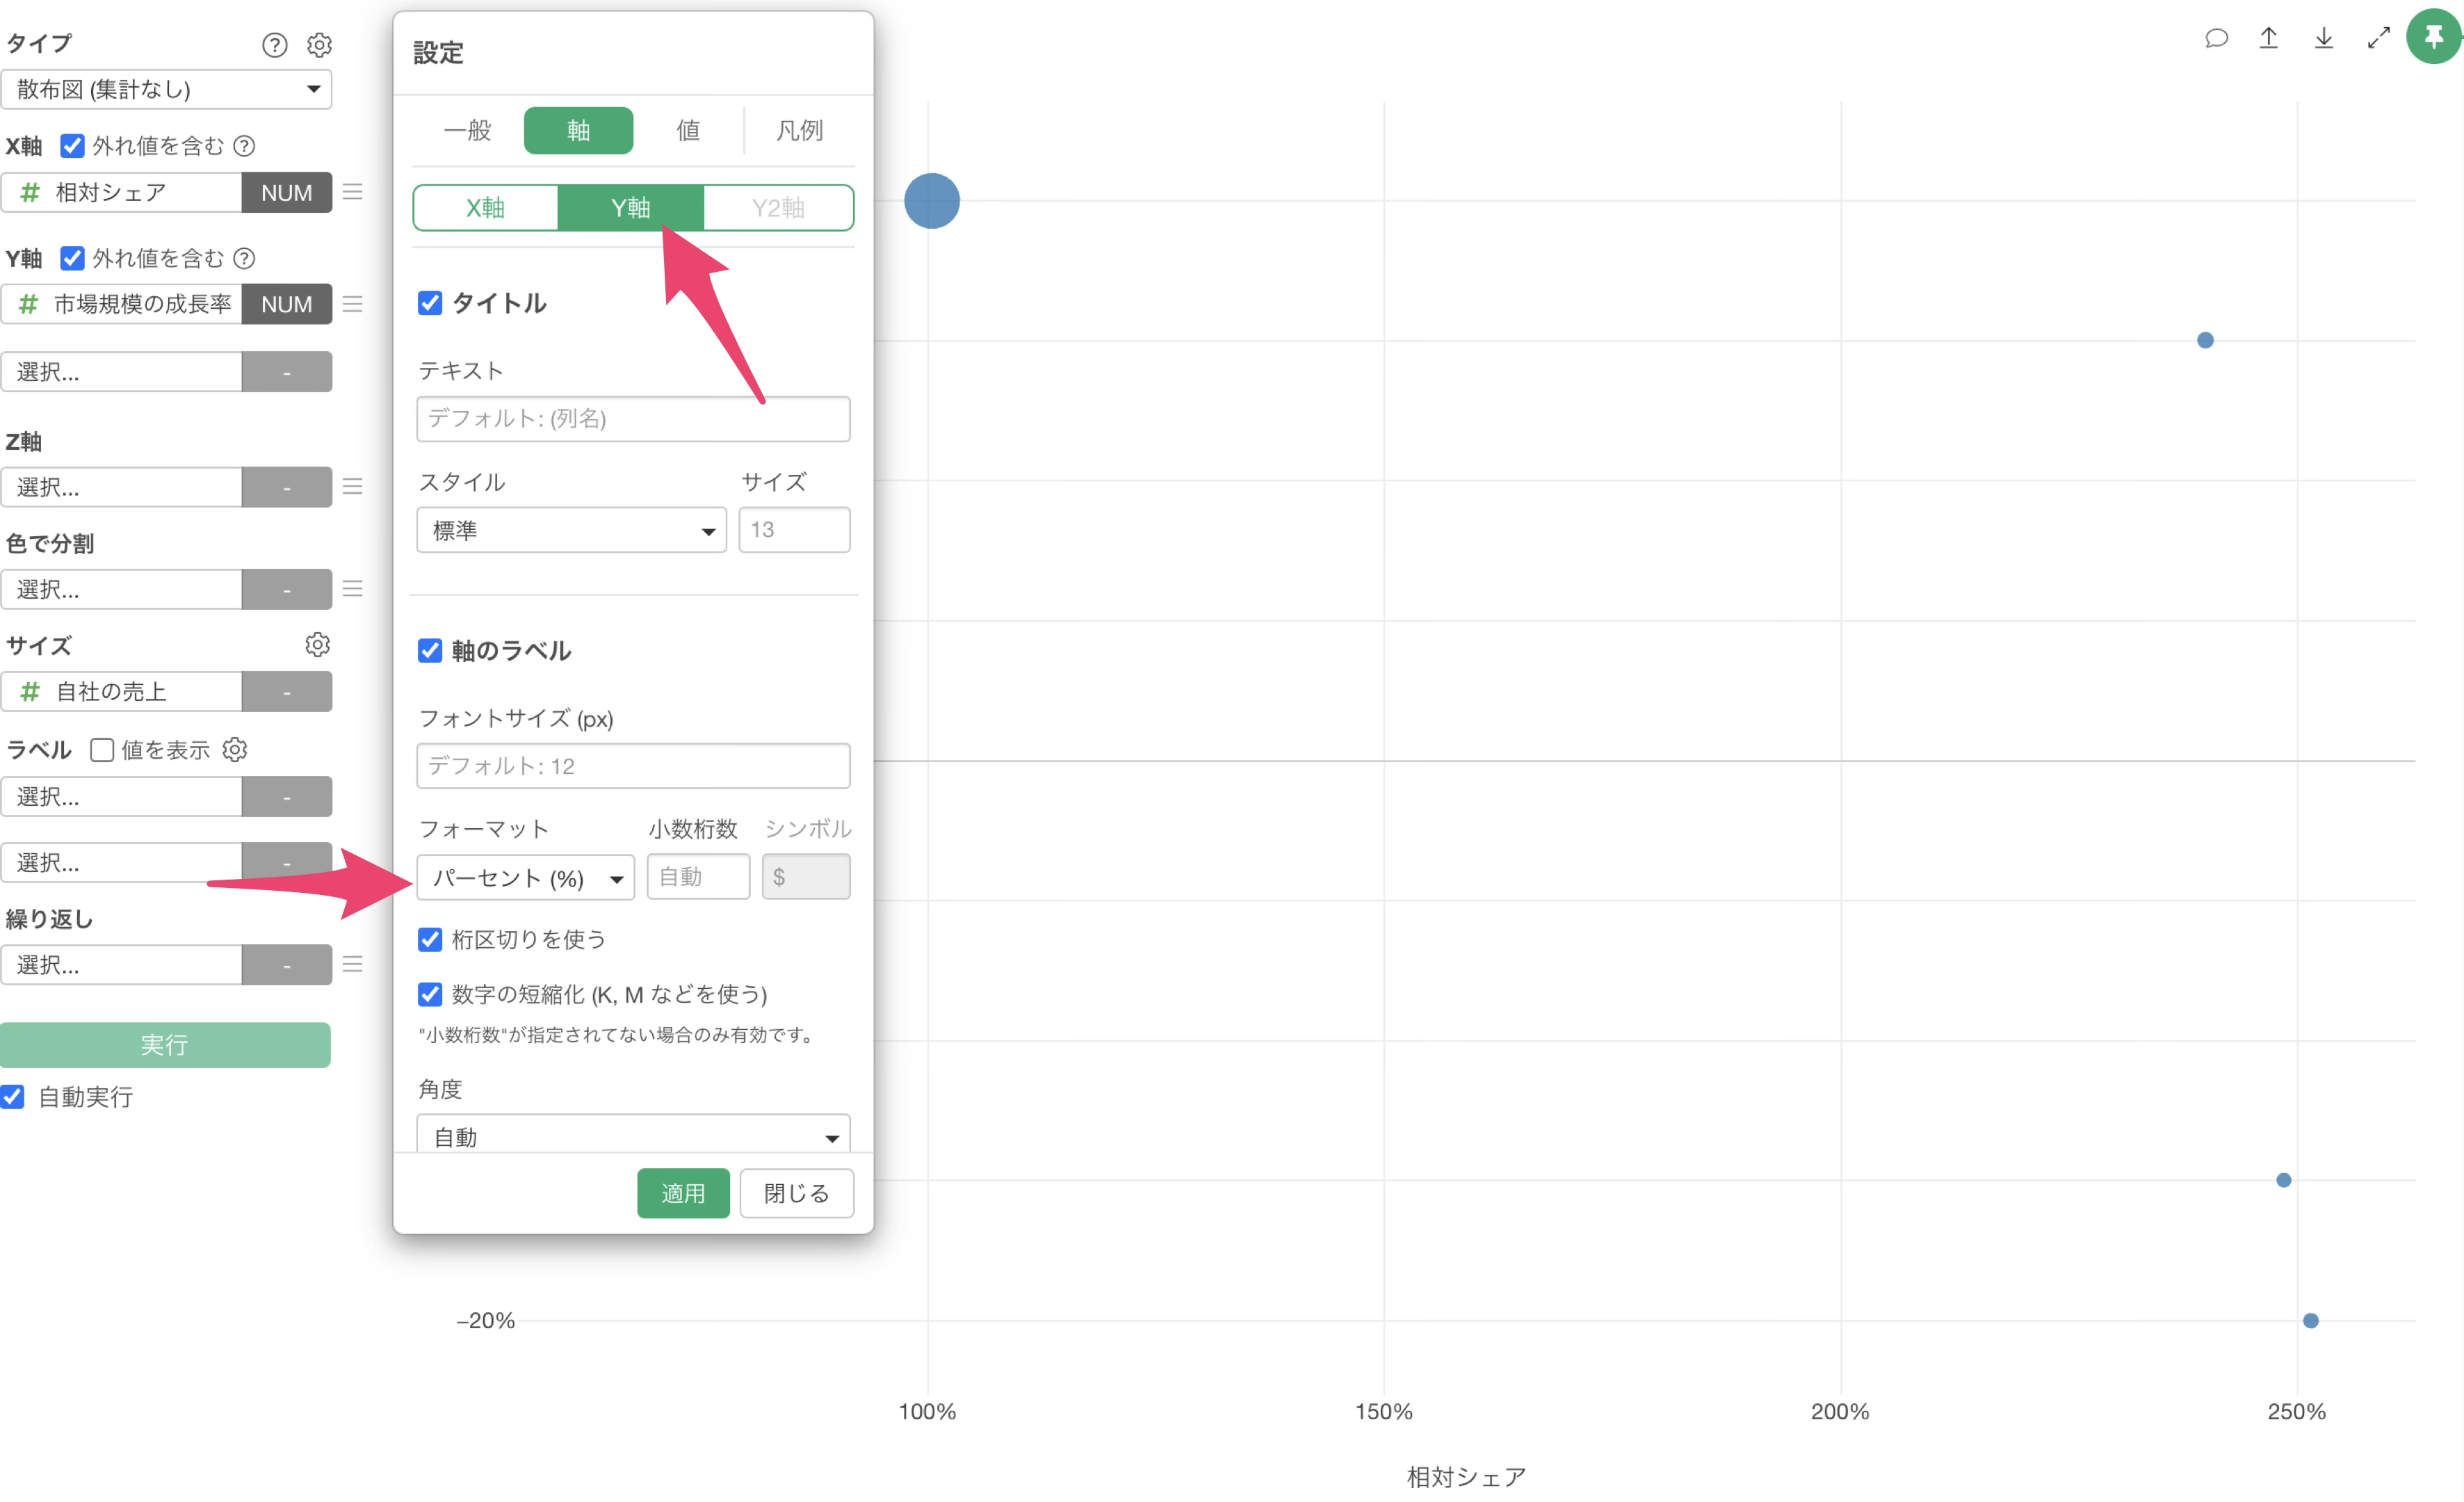Click the title テキスト input field
This screenshot has width=2464, height=1502.
pos(633,418)
